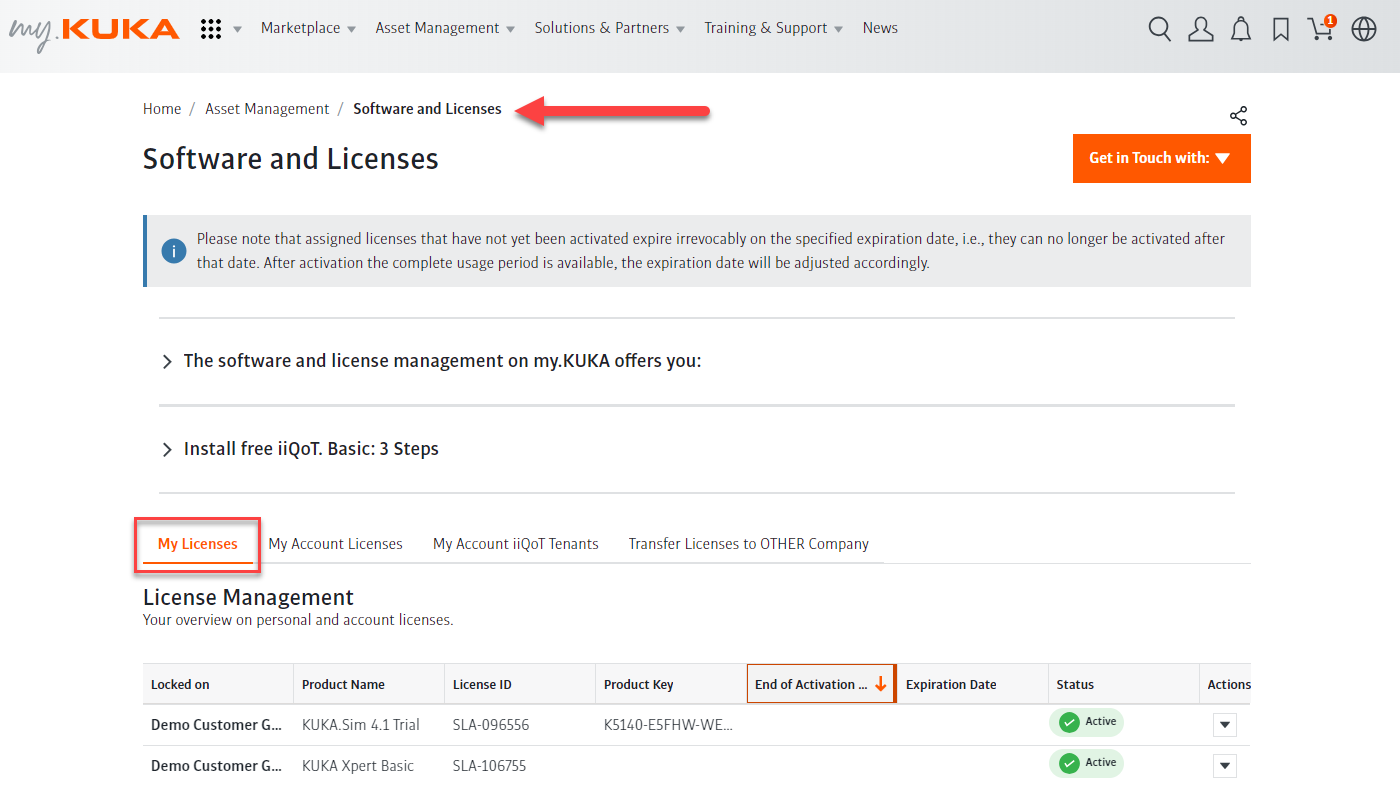Open the user account profile icon

1200,29
